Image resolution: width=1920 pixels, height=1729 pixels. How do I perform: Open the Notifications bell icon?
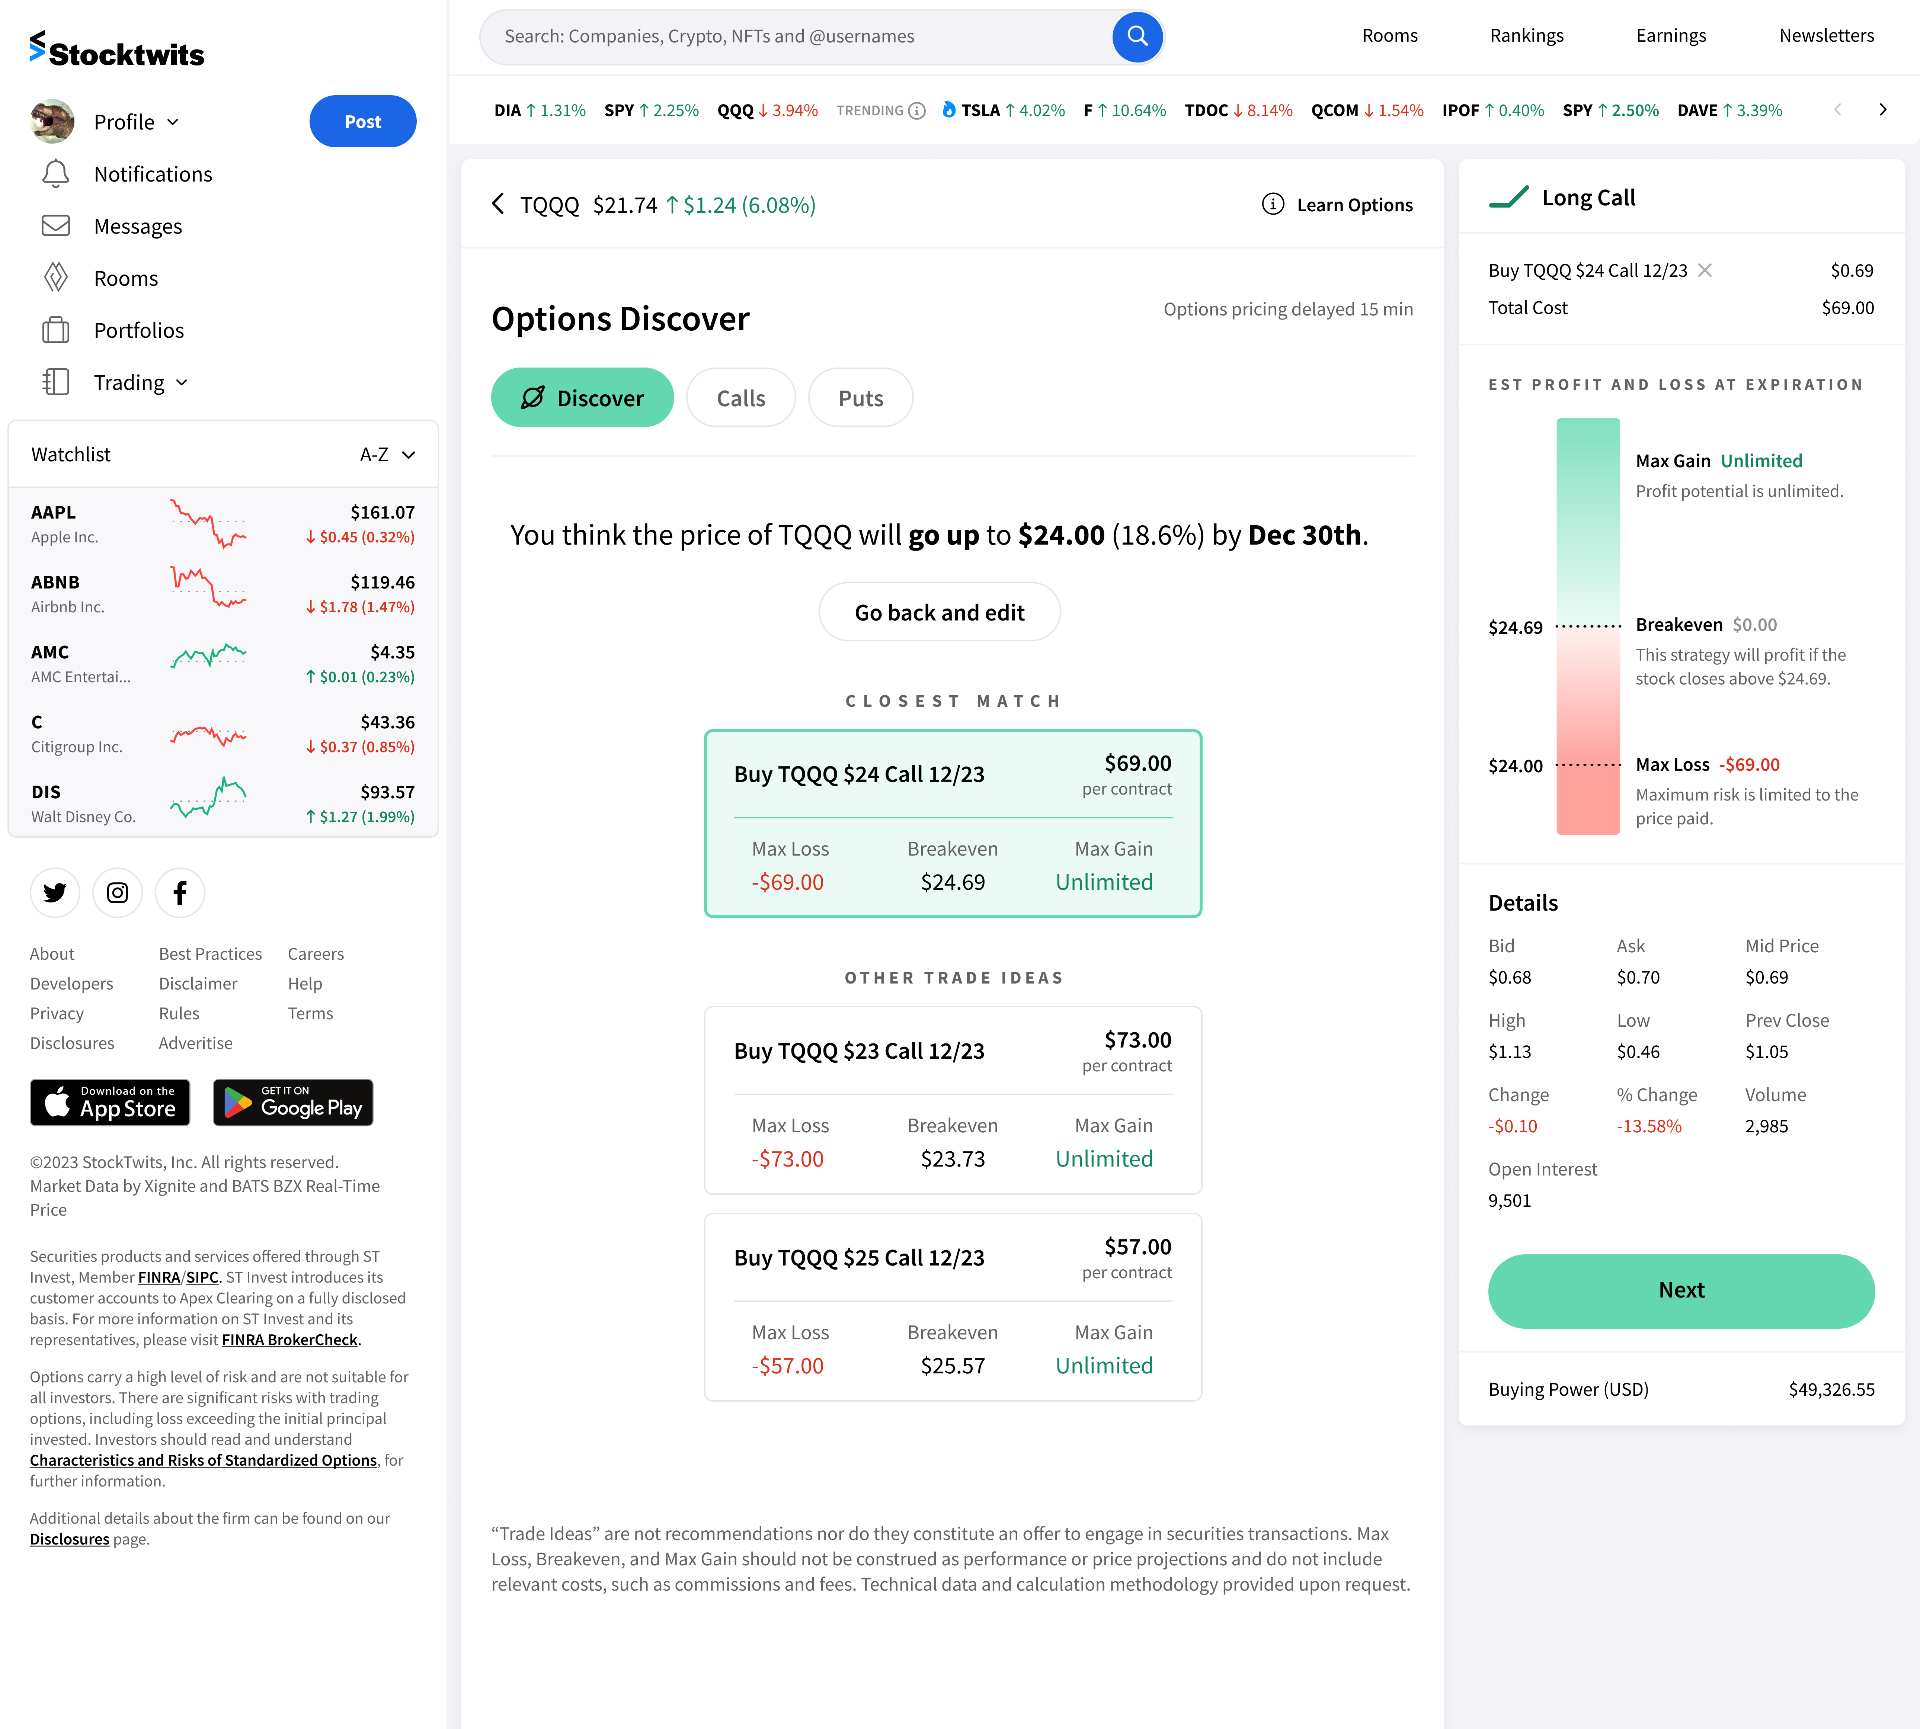(x=56, y=174)
